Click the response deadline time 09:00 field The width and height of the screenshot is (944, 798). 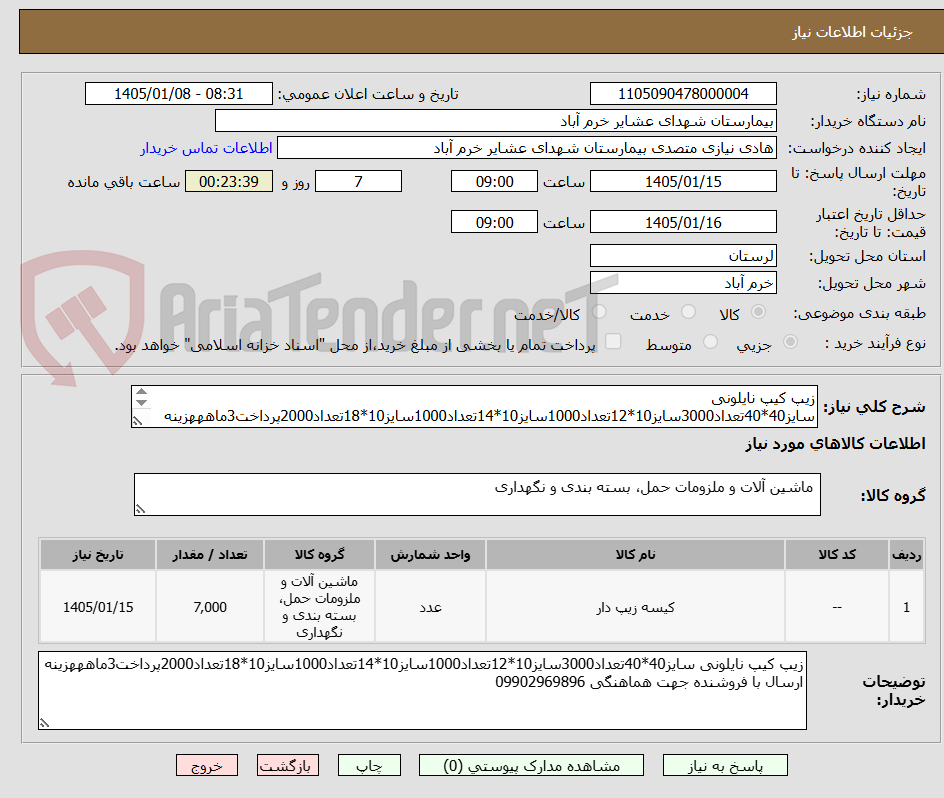tap(494, 181)
